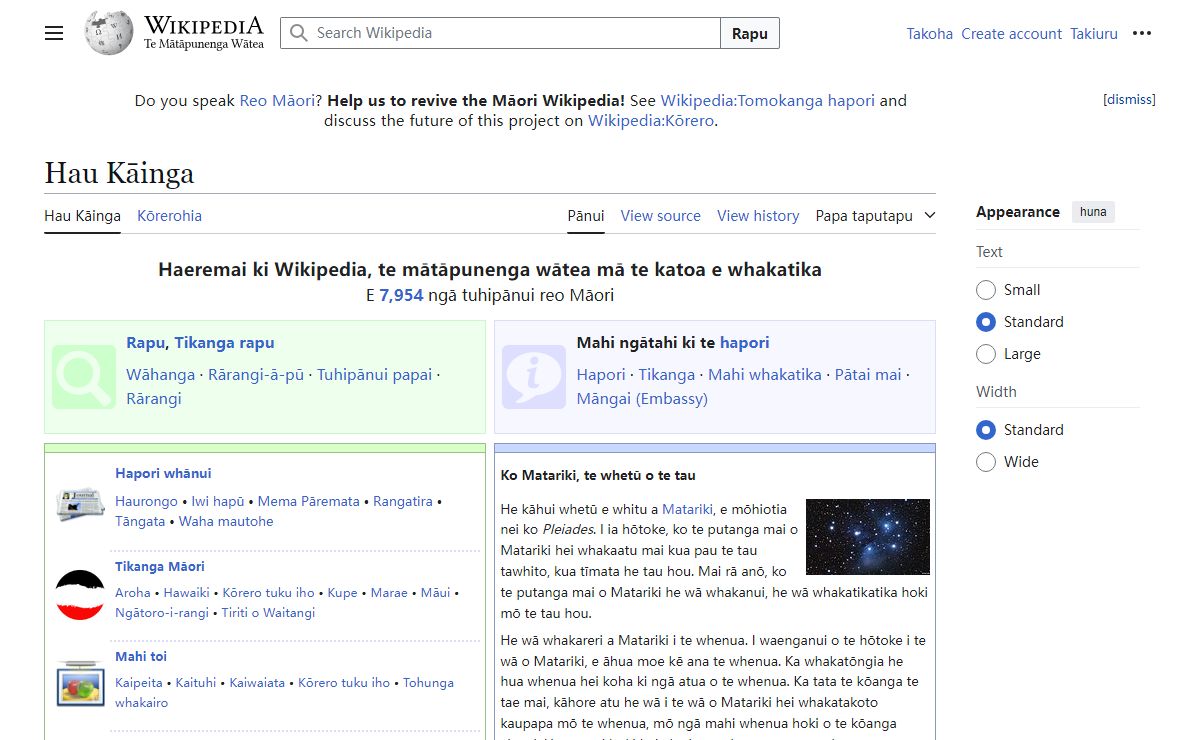Open the Mahi whakatika link
1200x740 pixels.
coord(765,375)
